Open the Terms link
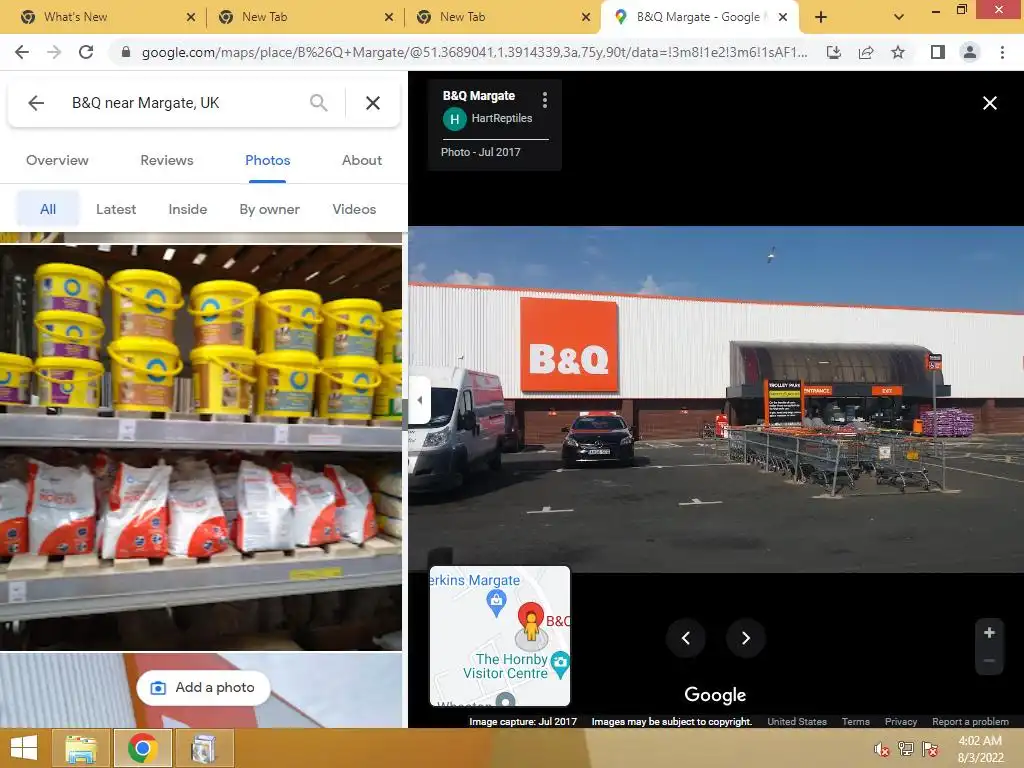 click(856, 722)
